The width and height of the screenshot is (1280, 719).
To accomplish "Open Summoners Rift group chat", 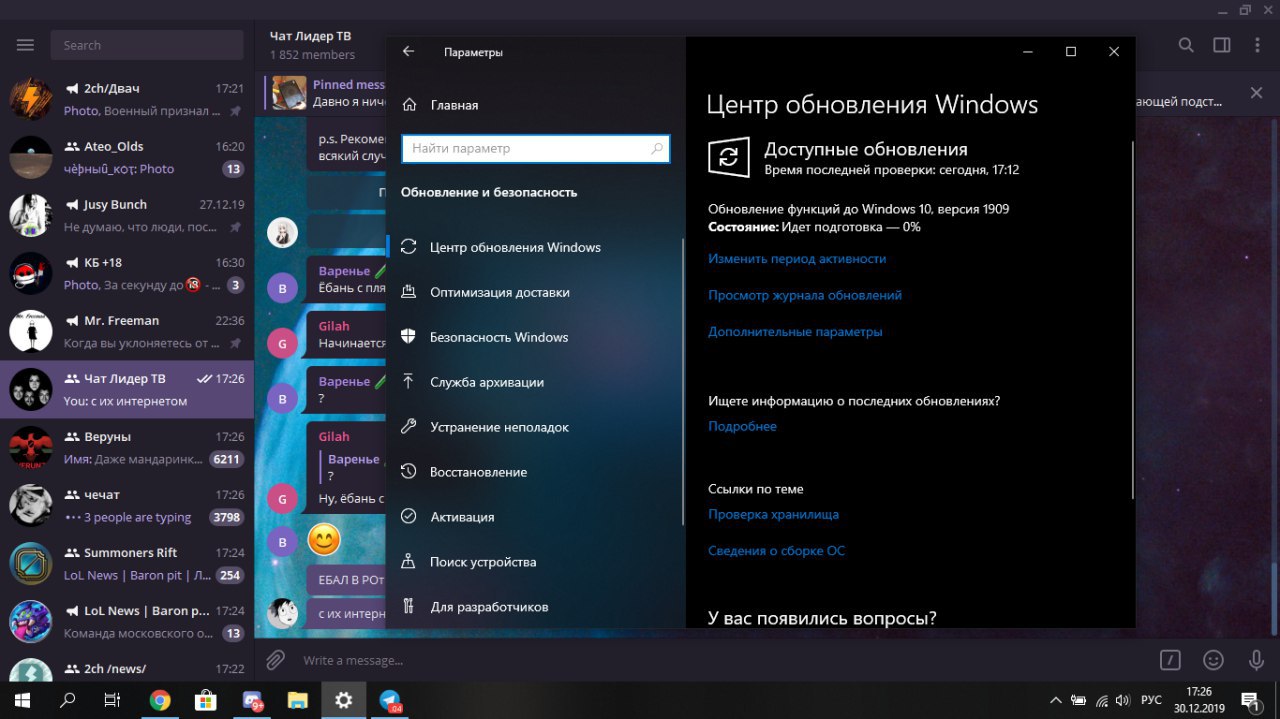I will (127, 563).
